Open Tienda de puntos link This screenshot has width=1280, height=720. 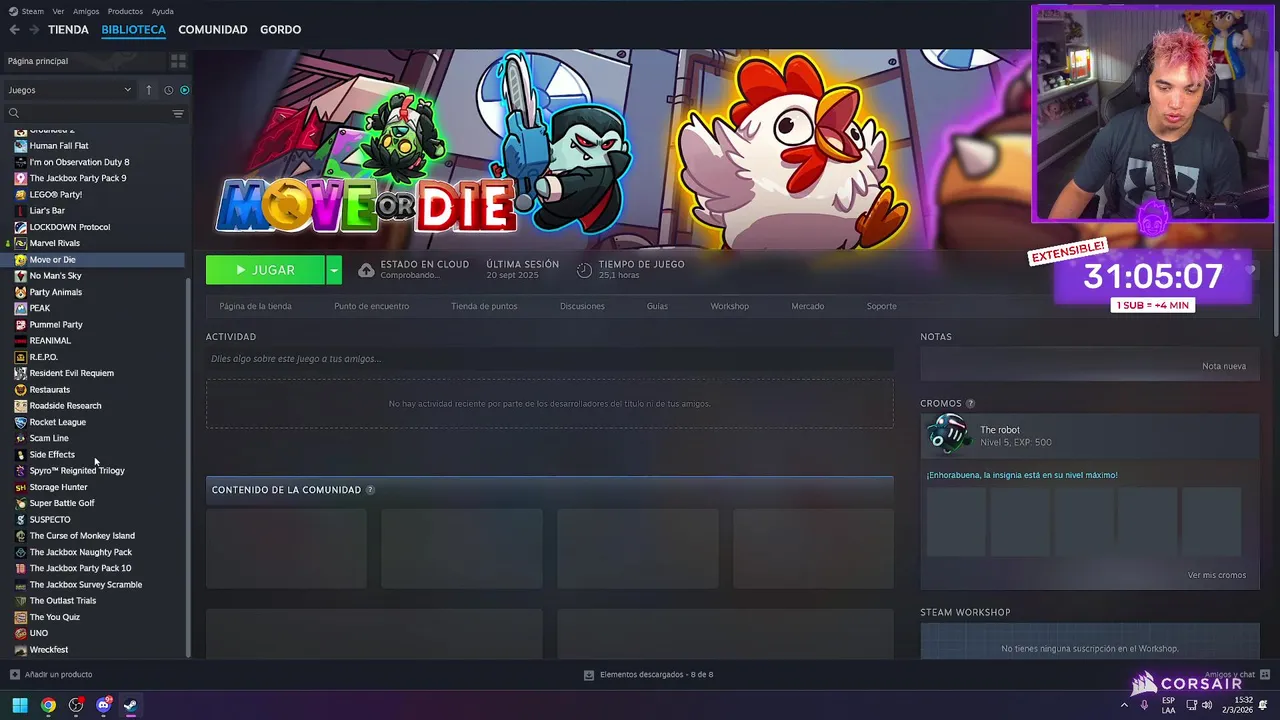tap(484, 306)
